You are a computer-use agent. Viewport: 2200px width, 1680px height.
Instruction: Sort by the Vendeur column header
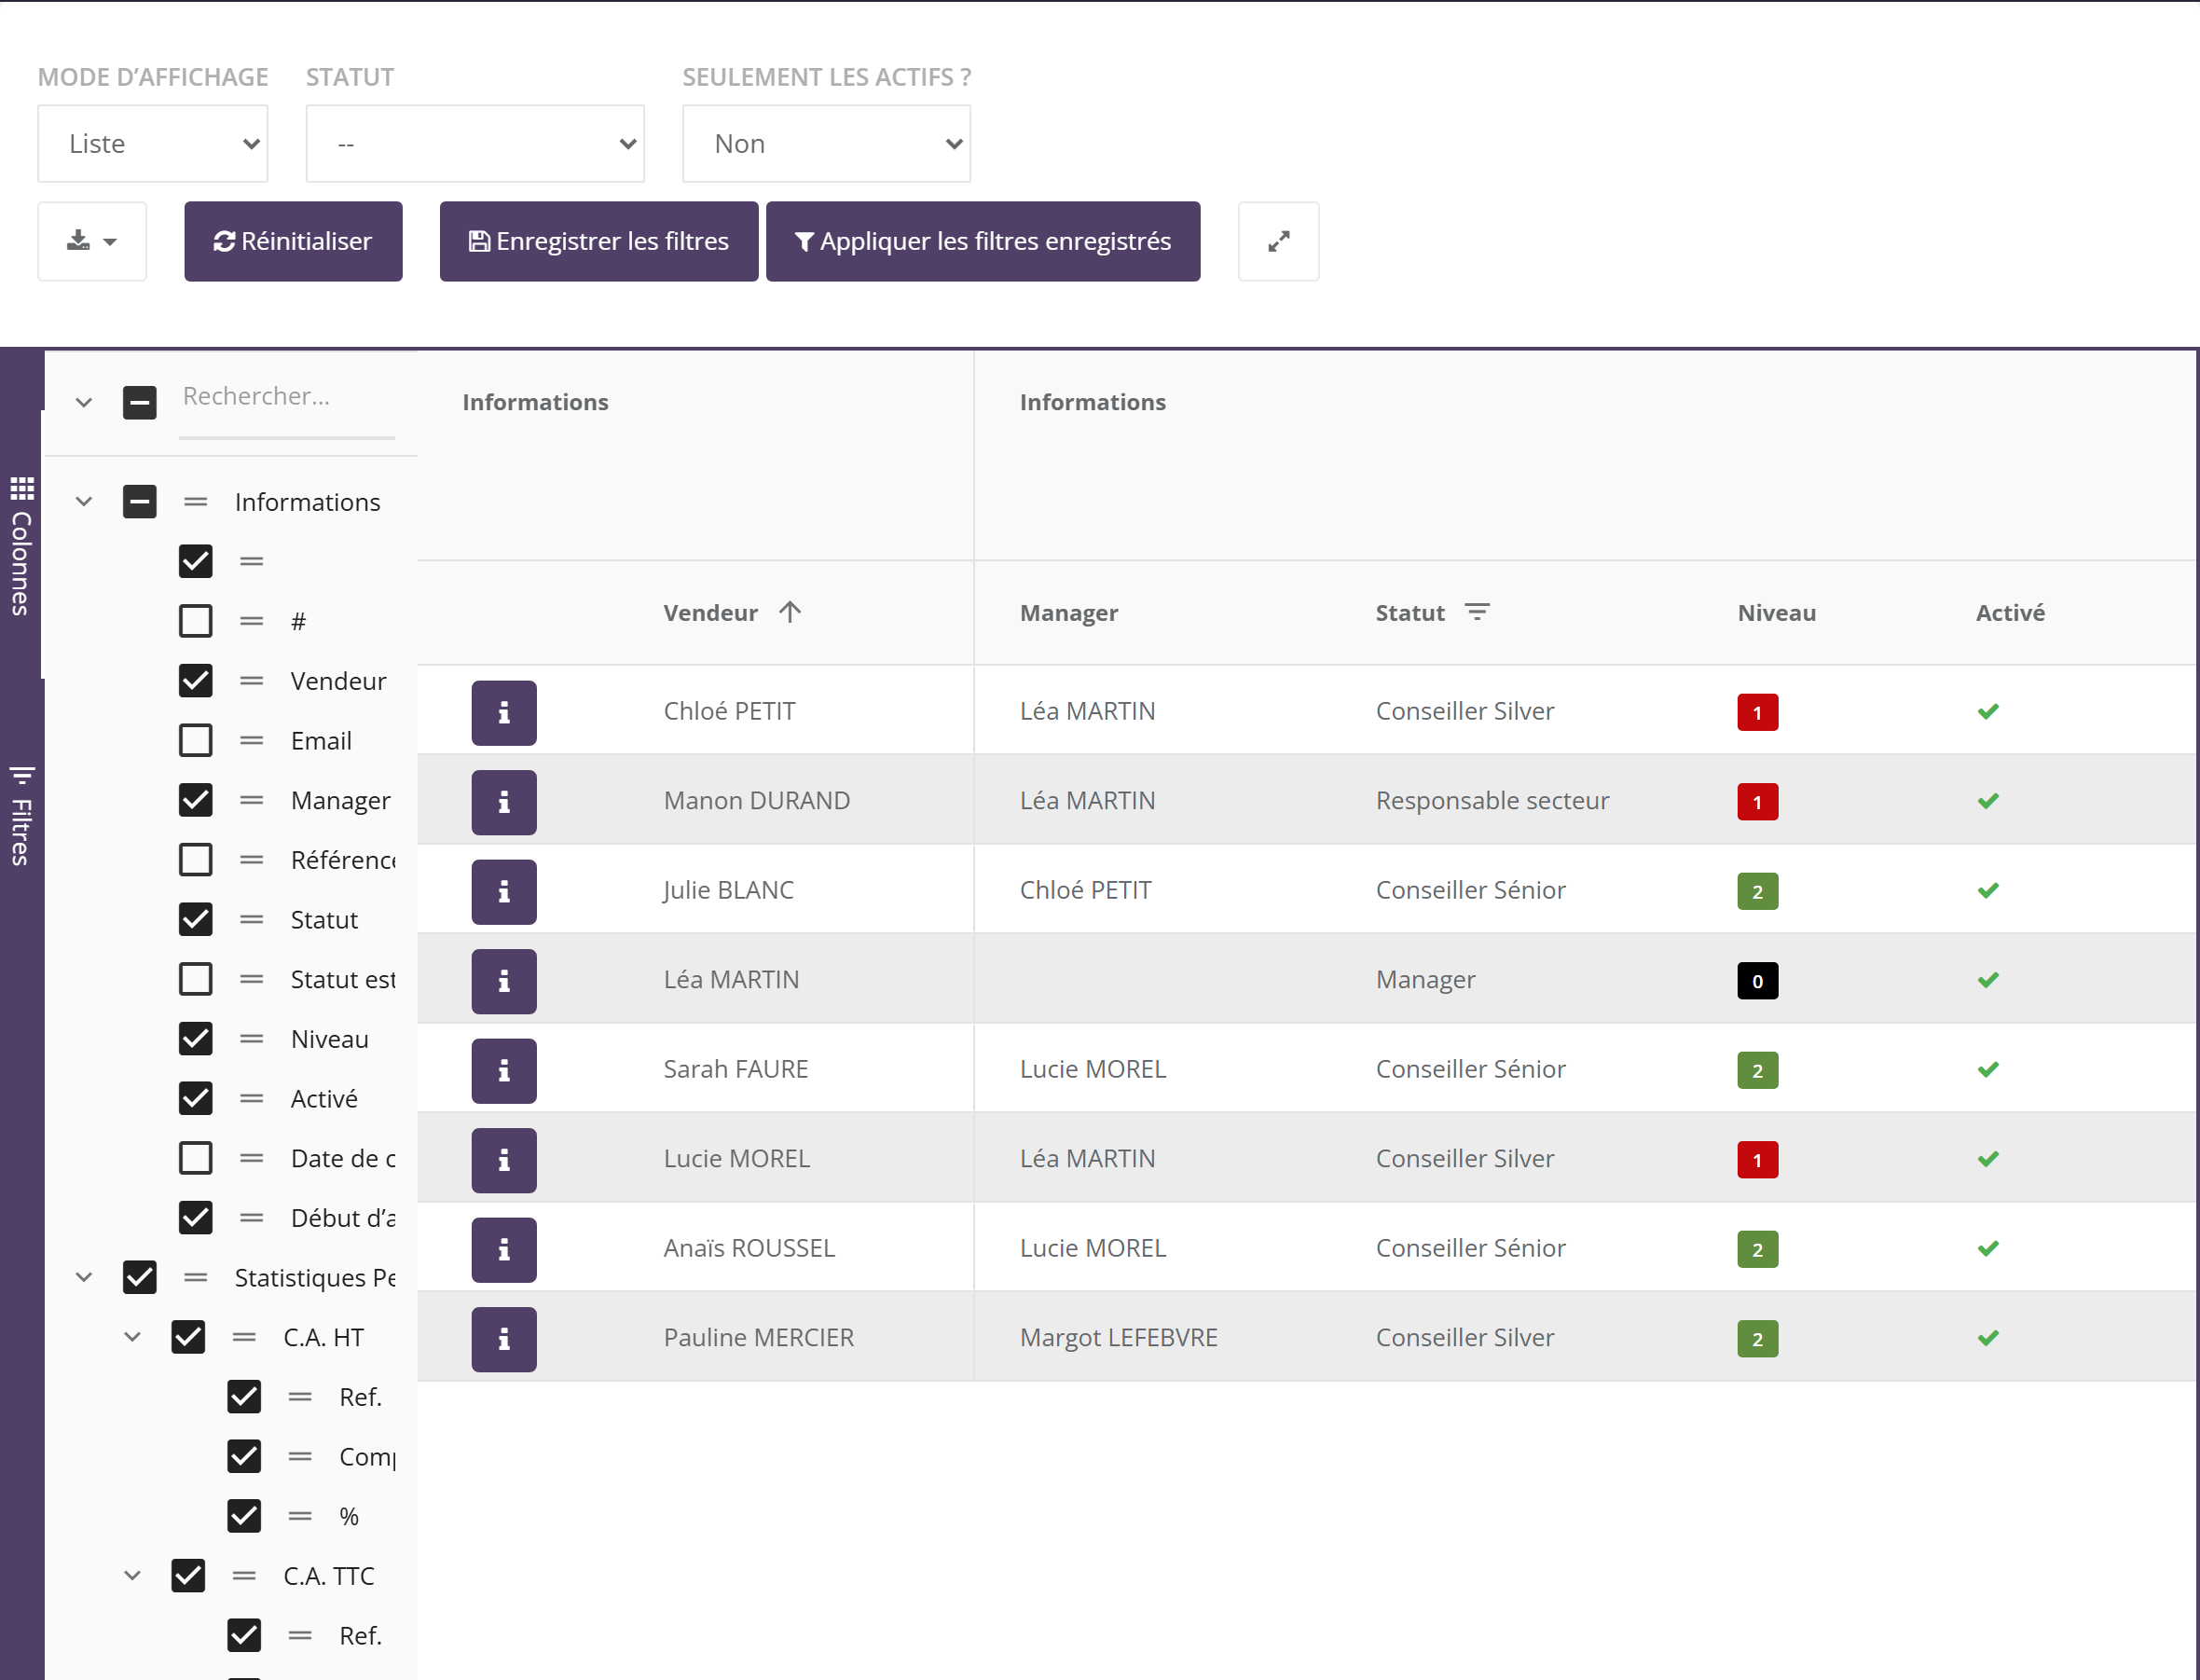[x=711, y=613]
